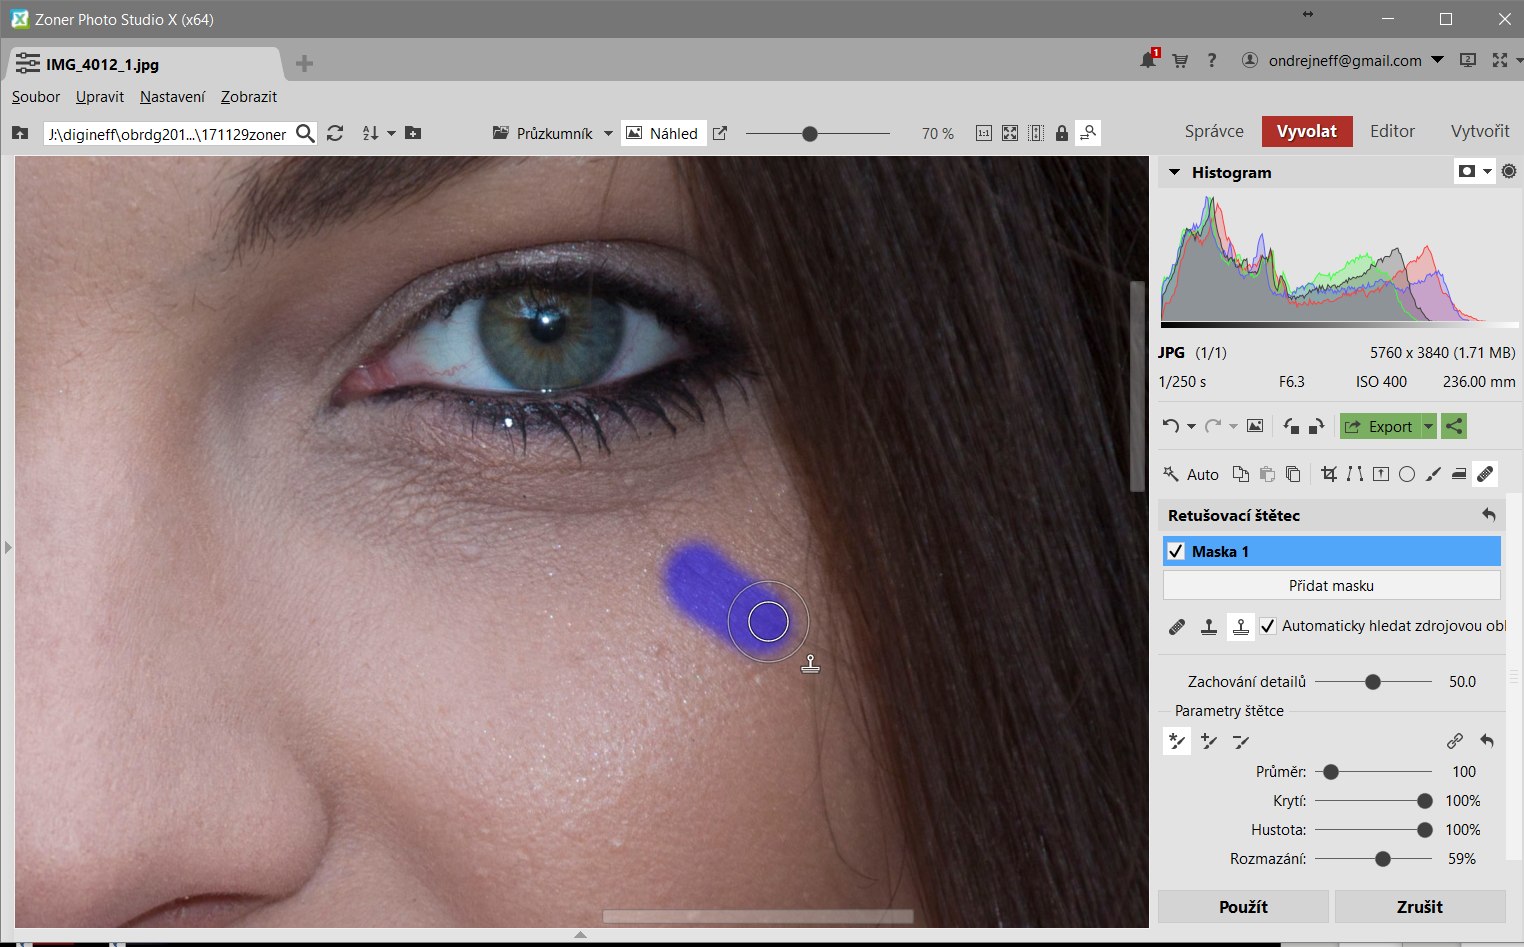The image size is (1524, 947).
Task: Open the account email dropdown
Action: click(1437, 60)
